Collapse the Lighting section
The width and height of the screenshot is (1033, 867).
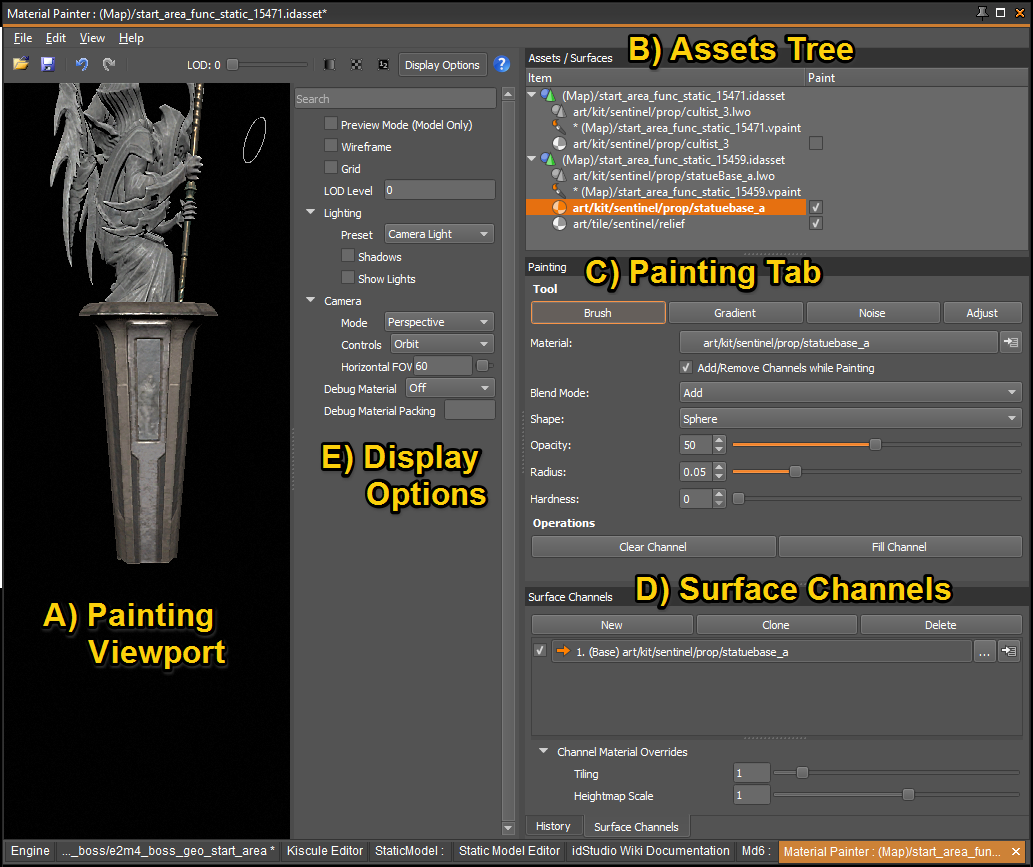(310, 212)
